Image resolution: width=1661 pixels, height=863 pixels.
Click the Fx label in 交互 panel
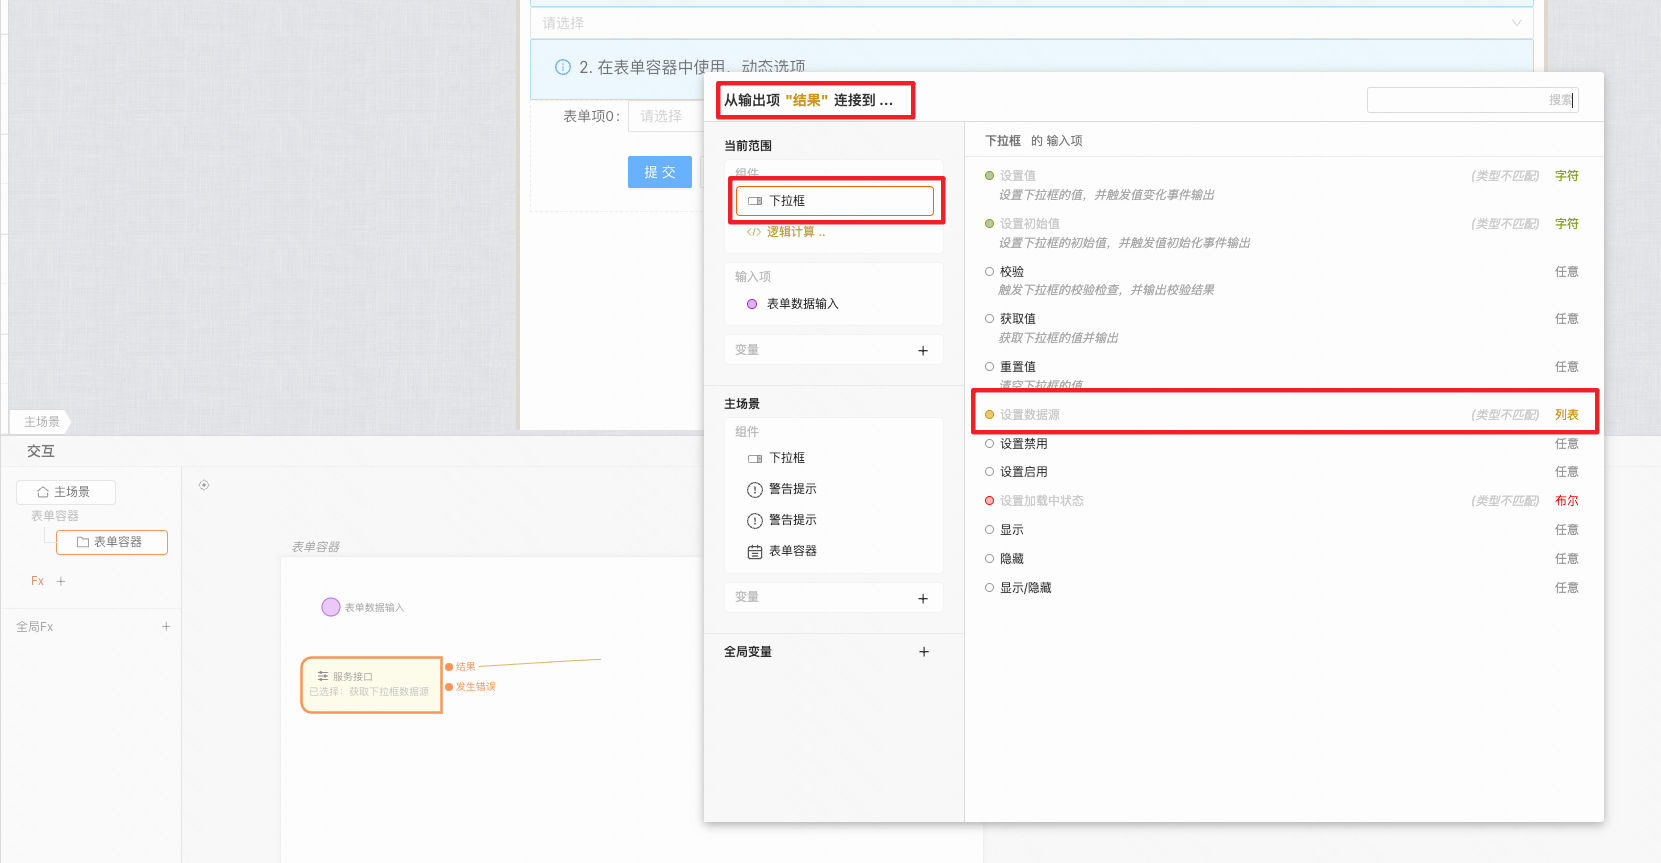37,581
